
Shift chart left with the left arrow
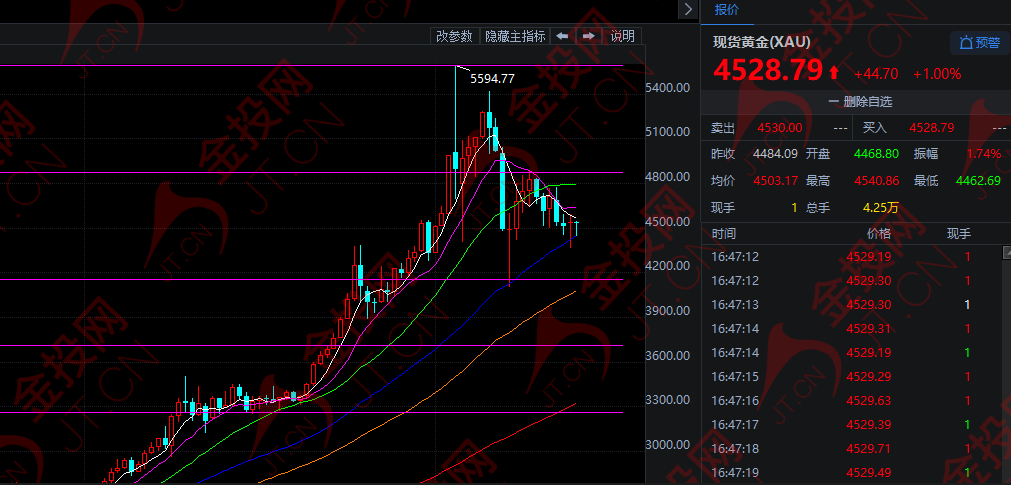(x=562, y=36)
